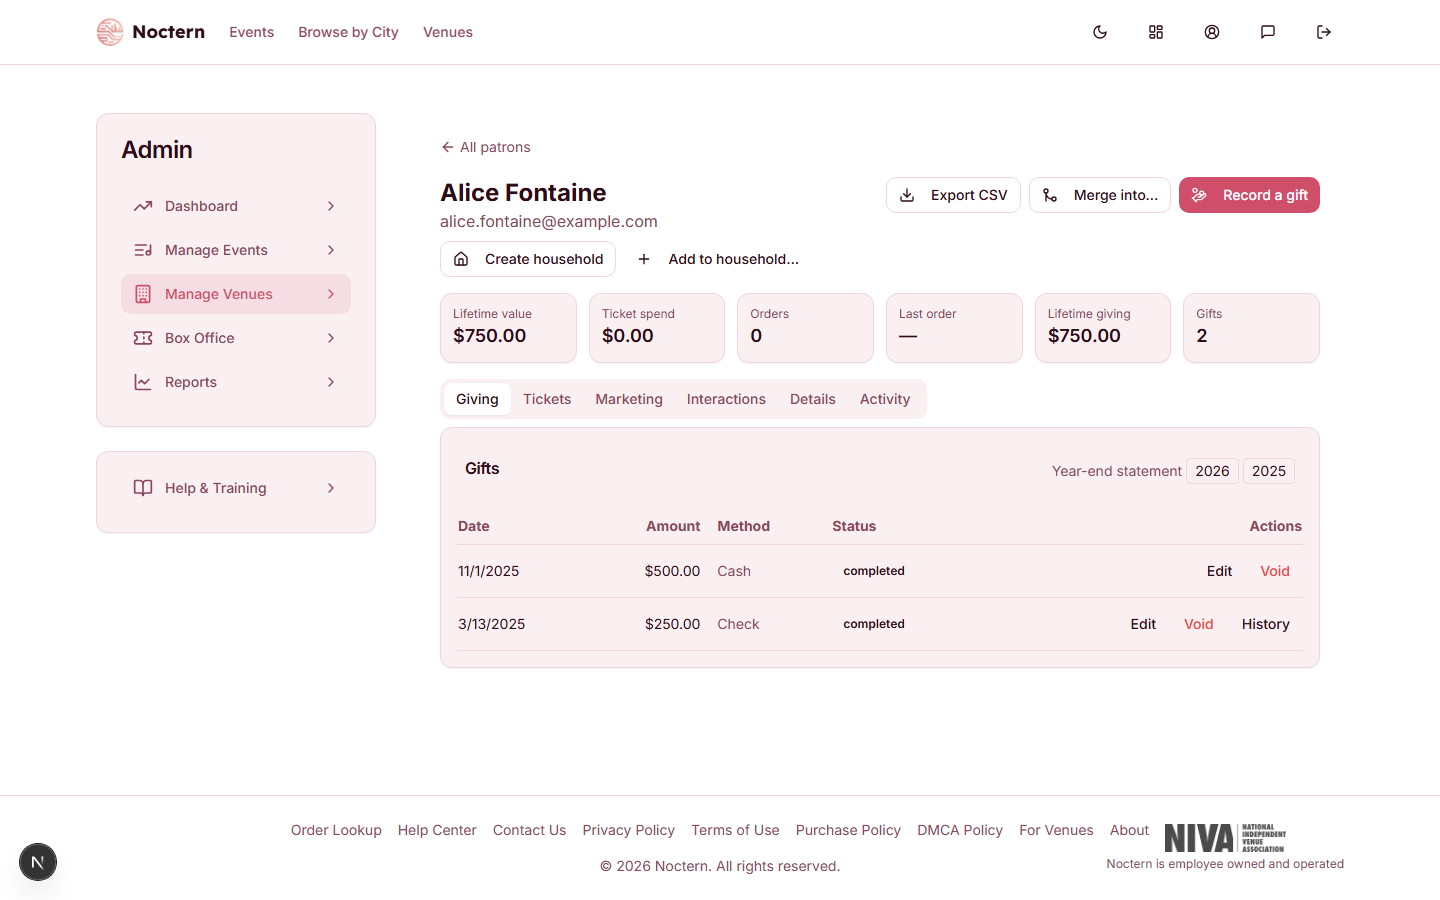This screenshot has height=900, width=1440.
Task: Open the Order Lookup footer link
Action: pos(336,830)
